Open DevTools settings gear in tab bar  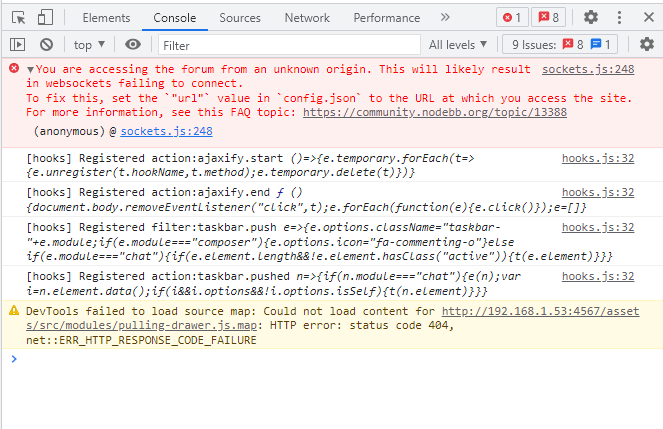[x=591, y=17]
